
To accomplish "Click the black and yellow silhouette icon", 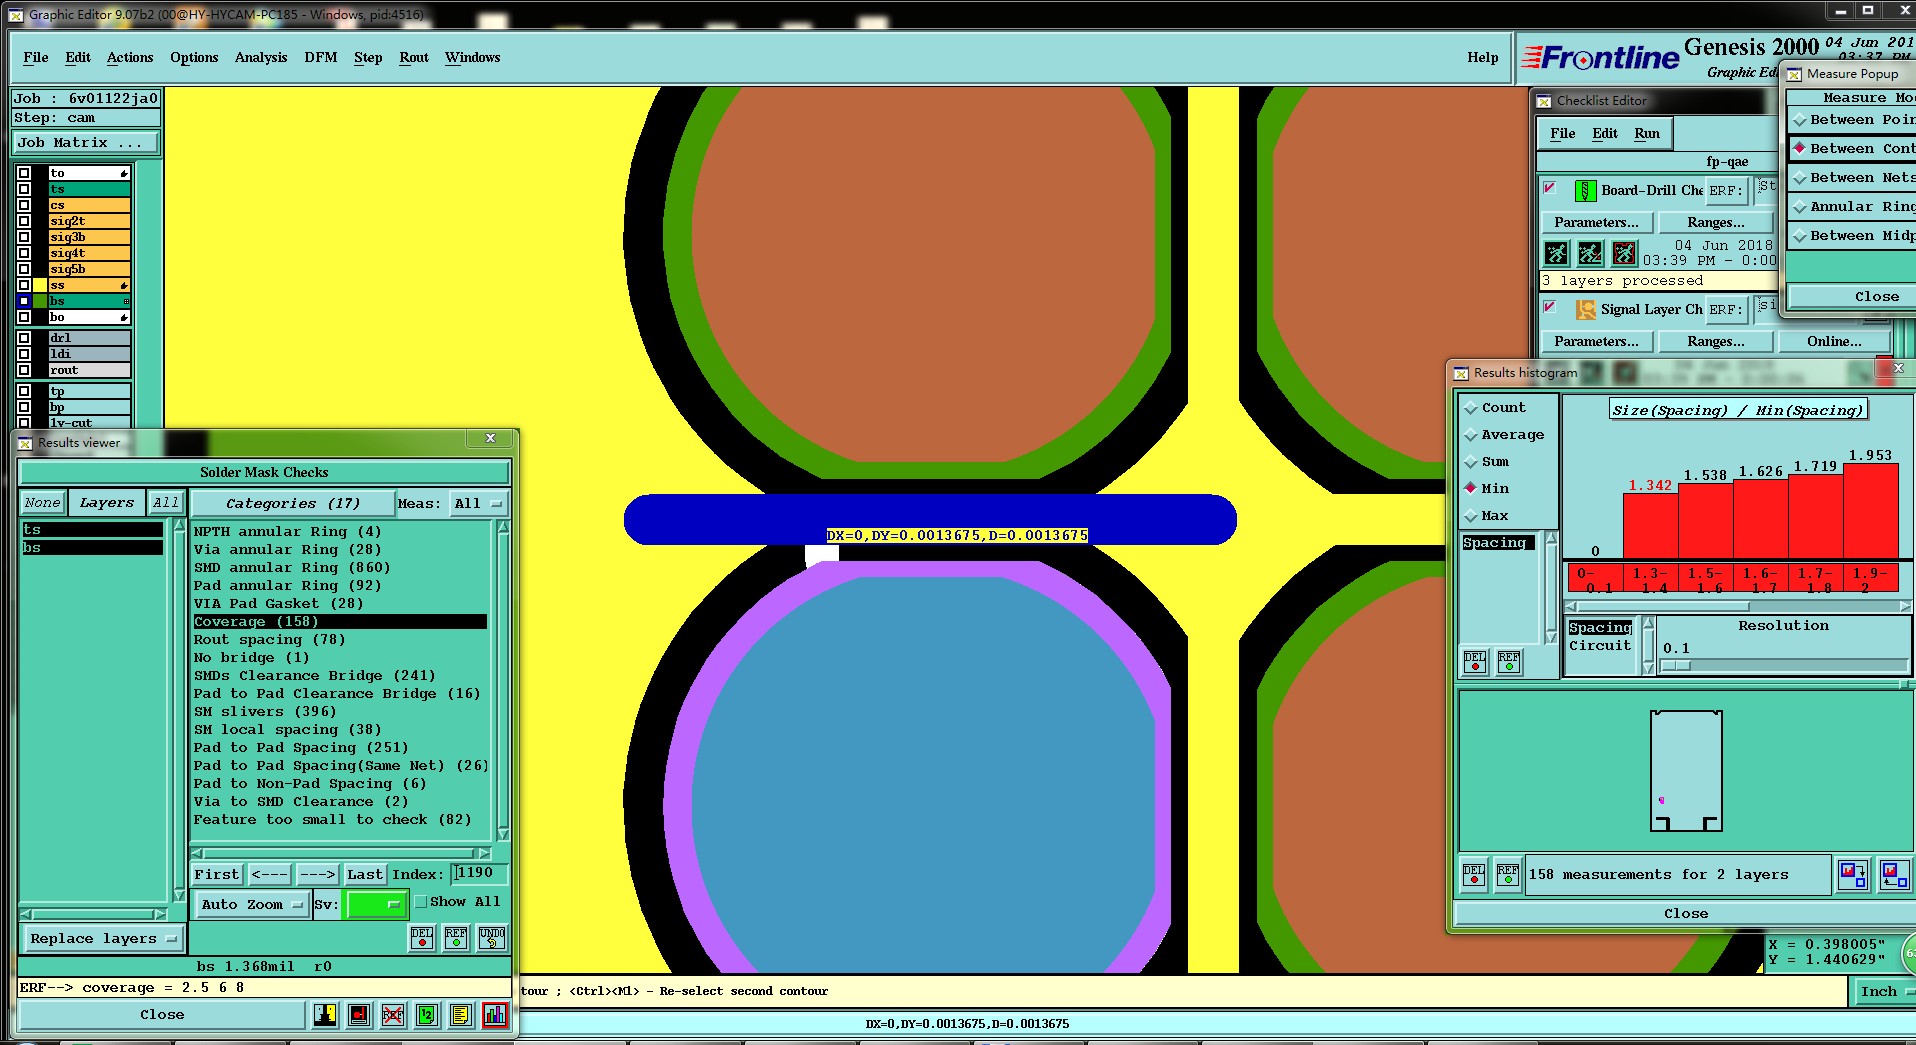I will 325,1015.
